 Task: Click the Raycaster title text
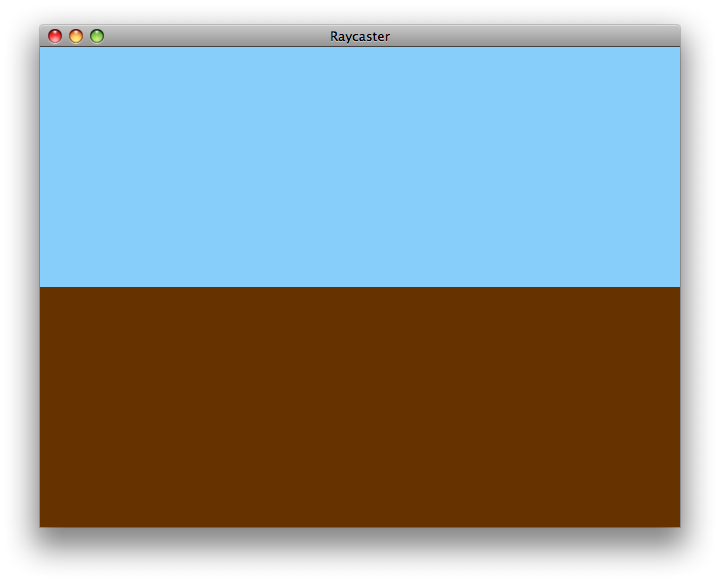360,37
